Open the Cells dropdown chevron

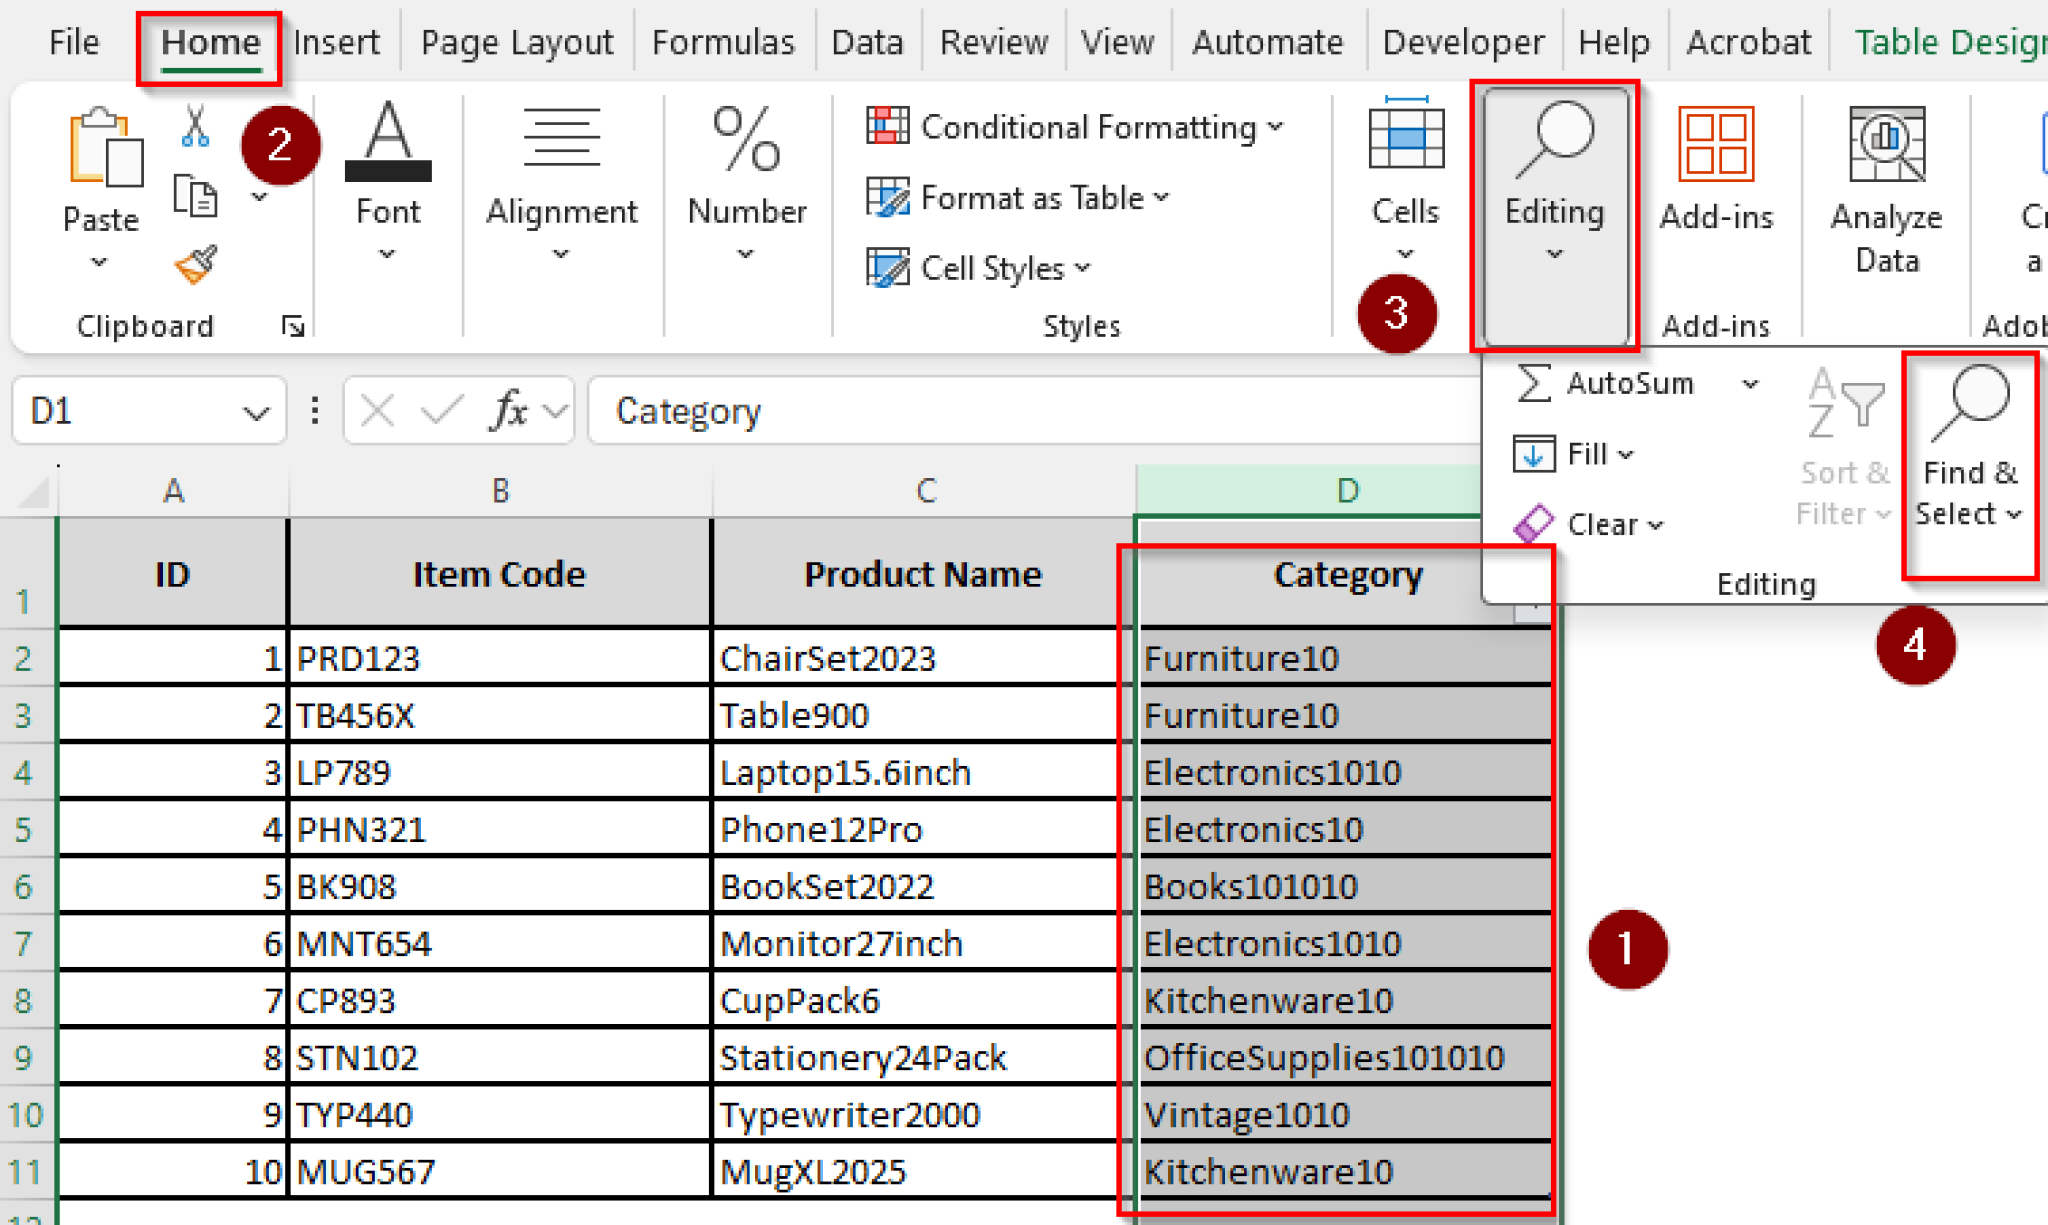coord(1404,255)
